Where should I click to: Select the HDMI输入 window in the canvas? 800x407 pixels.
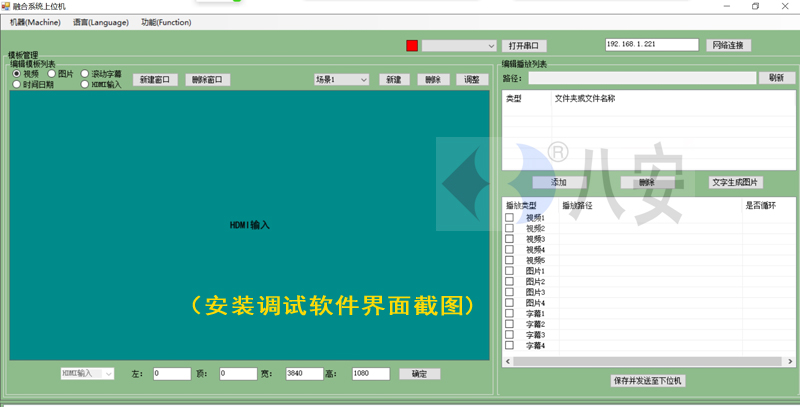(249, 225)
